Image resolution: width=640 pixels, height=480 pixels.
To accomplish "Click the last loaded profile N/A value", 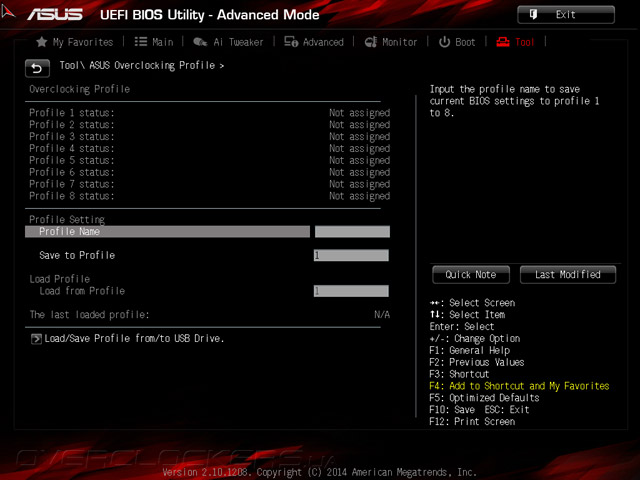I will click(382, 315).
